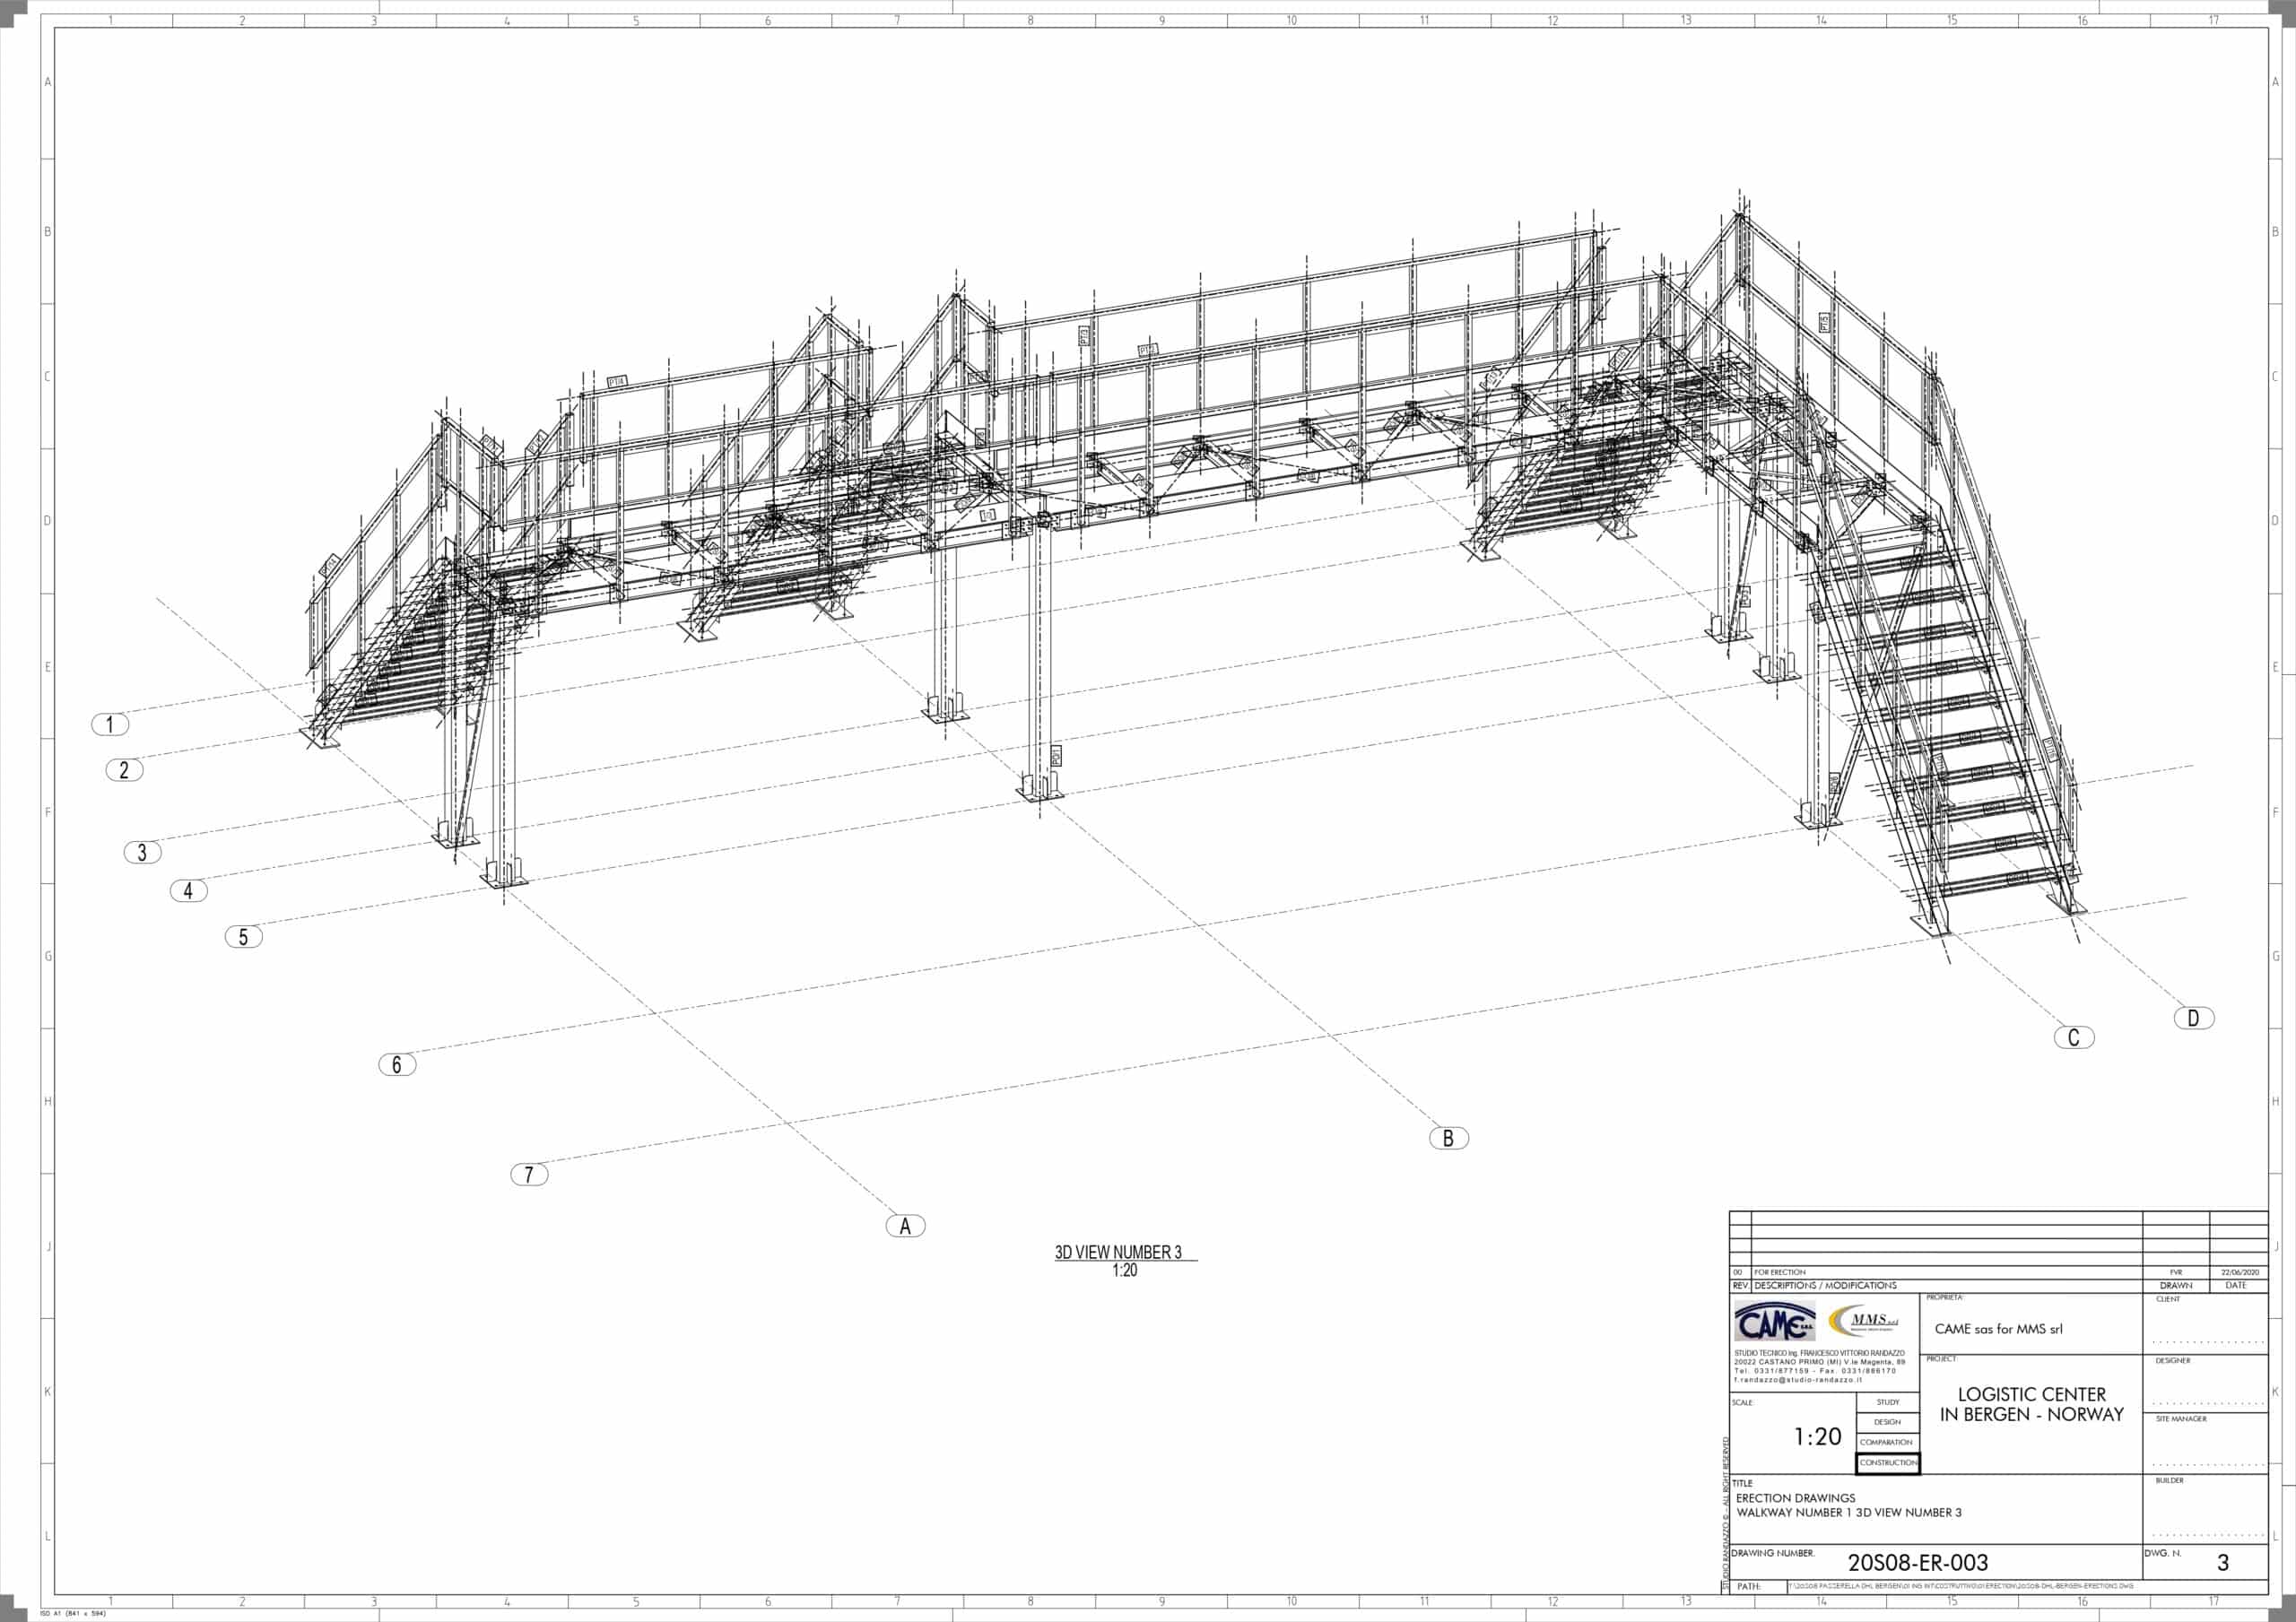Image resolution: width=2296 pixels, height=1622 pixels.
Task: Click grid line bubble 4
Action: tap(188, 890)
